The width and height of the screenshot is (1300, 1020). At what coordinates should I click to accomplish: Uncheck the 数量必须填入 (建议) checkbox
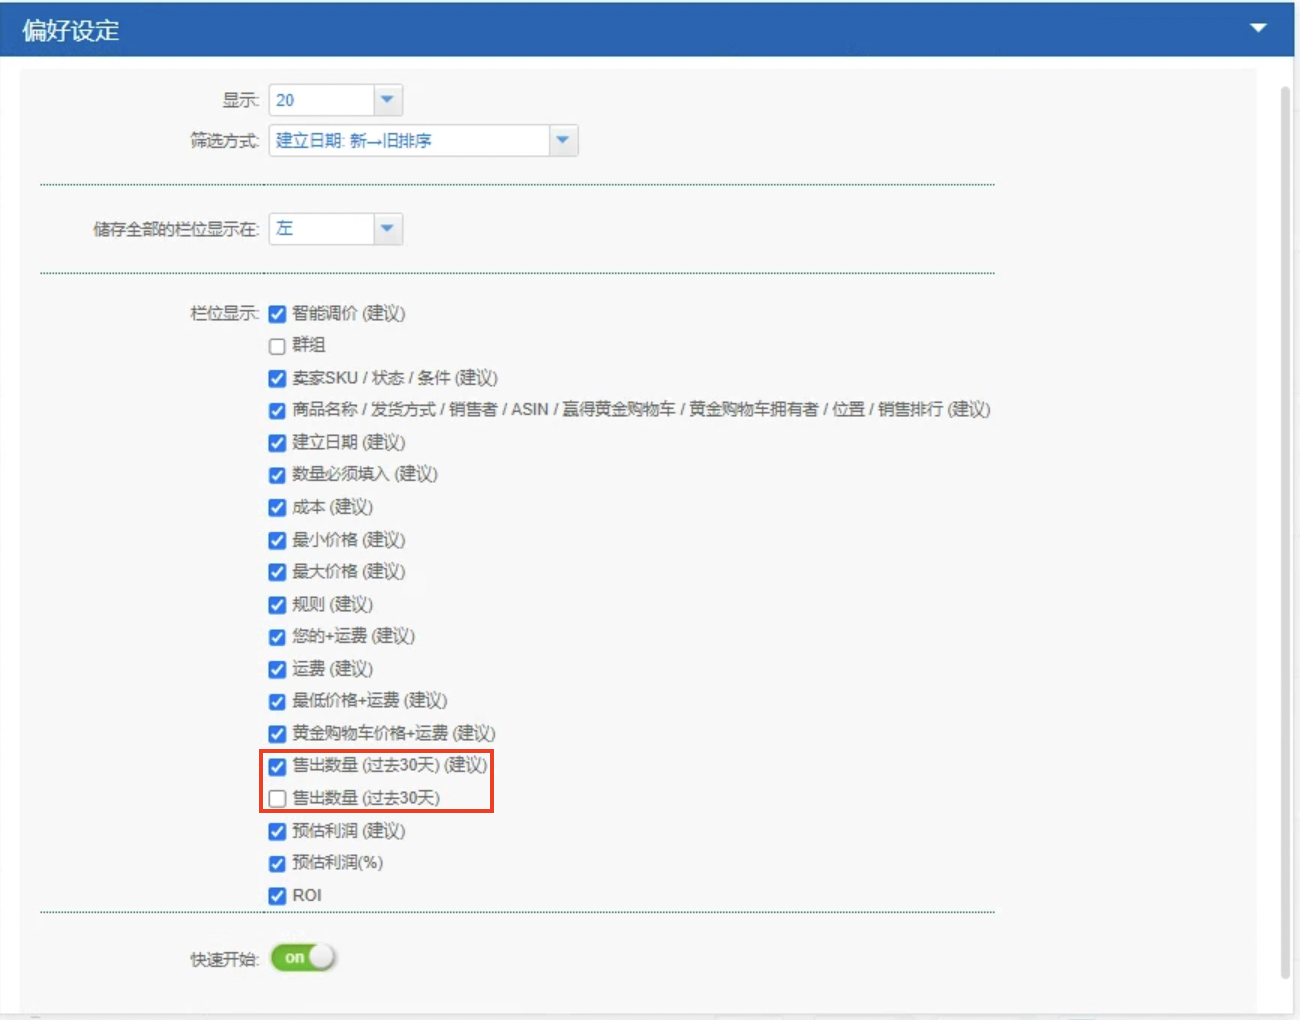(278, 475)
